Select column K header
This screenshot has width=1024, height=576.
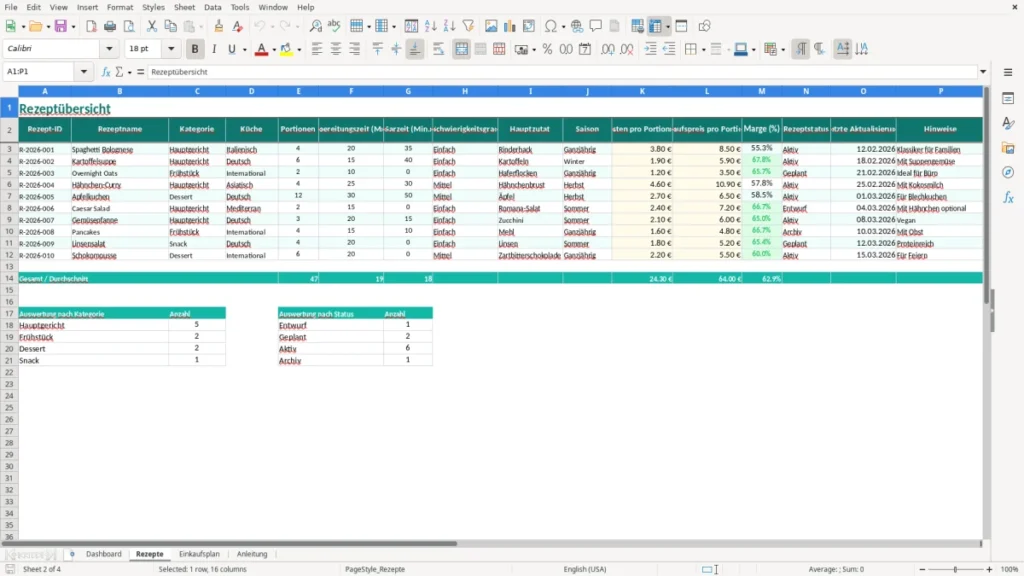click(x=642, y=91)
